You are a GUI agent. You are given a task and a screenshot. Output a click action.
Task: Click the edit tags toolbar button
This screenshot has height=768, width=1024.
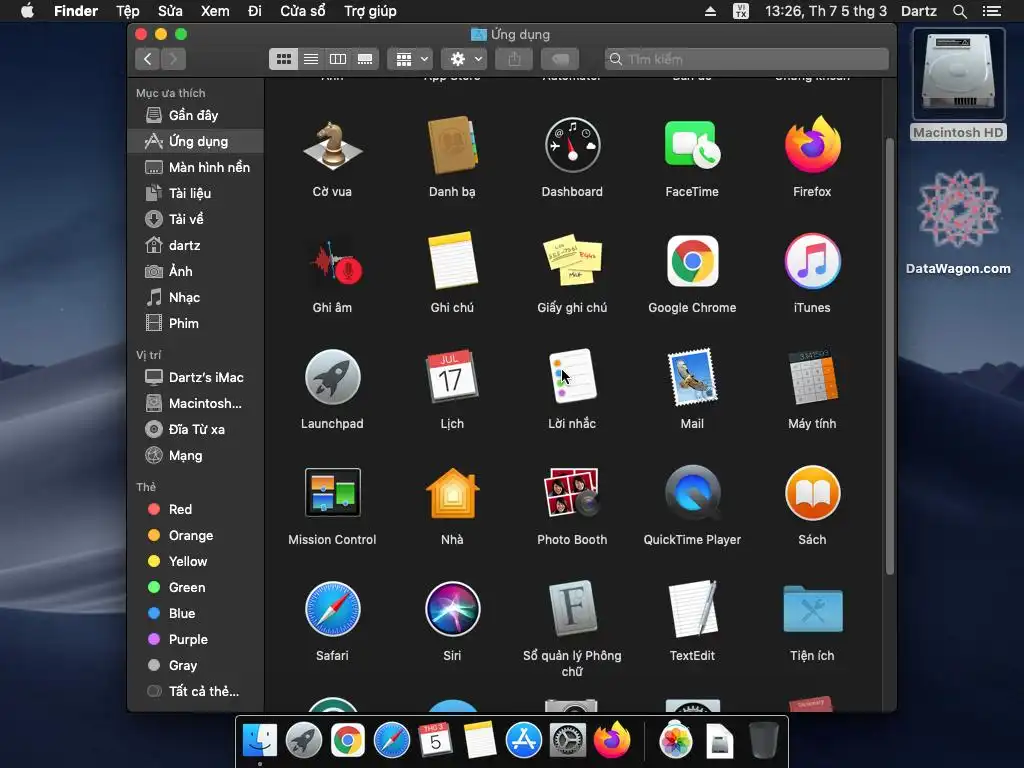560,59
